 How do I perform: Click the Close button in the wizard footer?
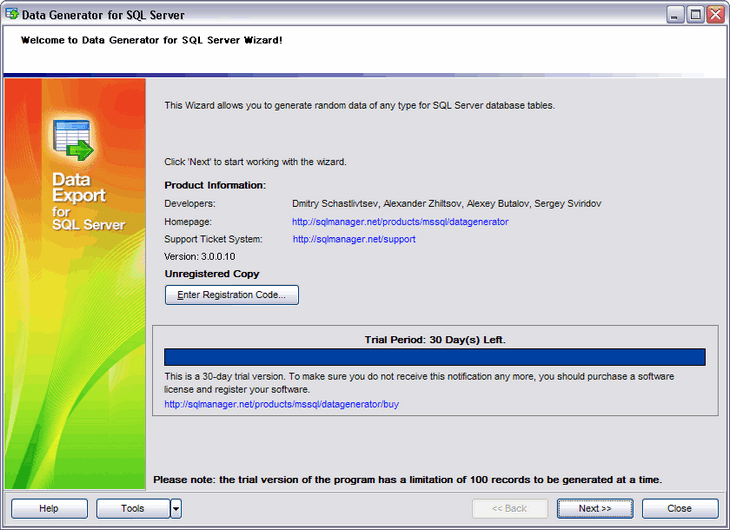point(680,508)
